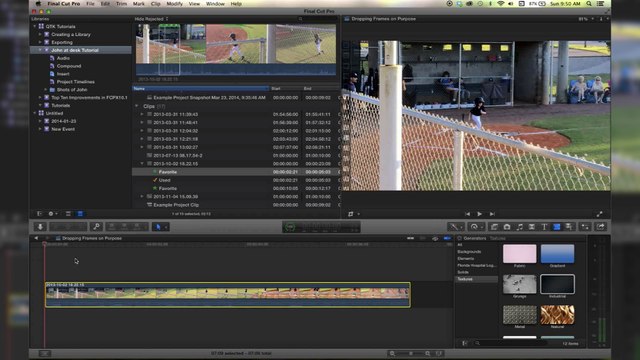Open the keyword editor key icon
The height and width of the screenshot is (360, 640).
(96, 227)
